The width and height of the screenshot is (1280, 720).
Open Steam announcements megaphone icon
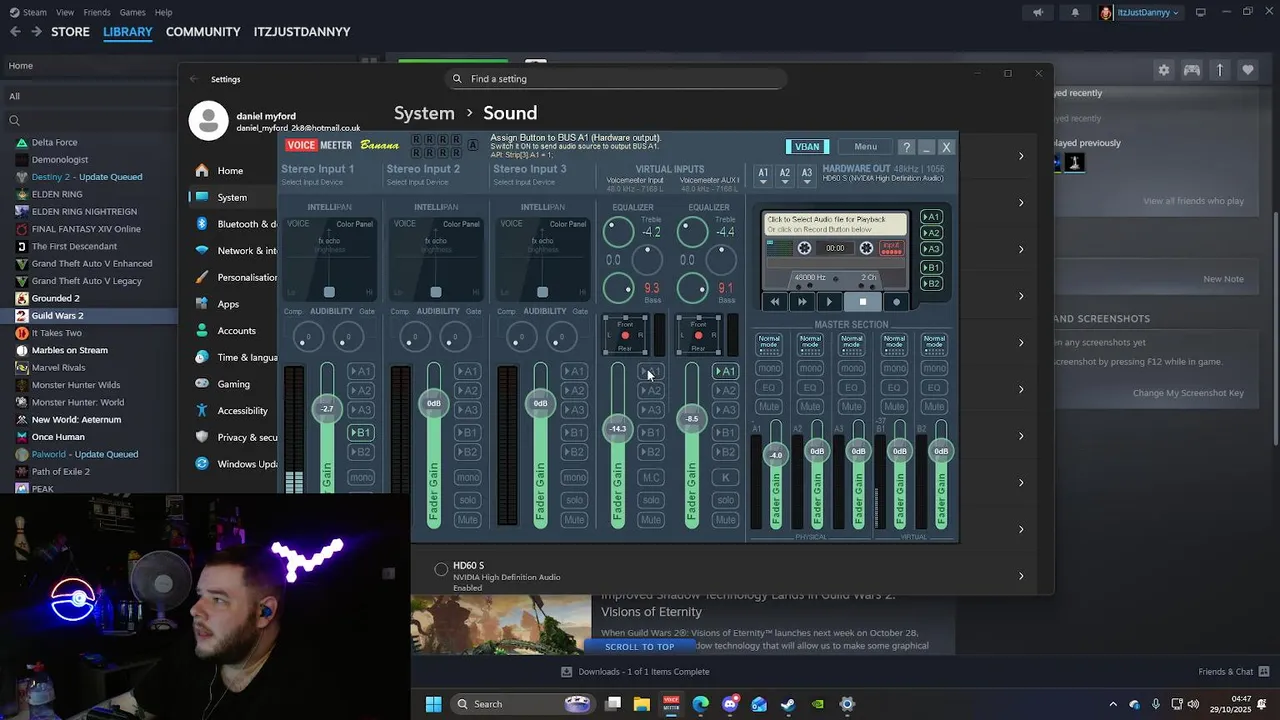(1038, 12)
